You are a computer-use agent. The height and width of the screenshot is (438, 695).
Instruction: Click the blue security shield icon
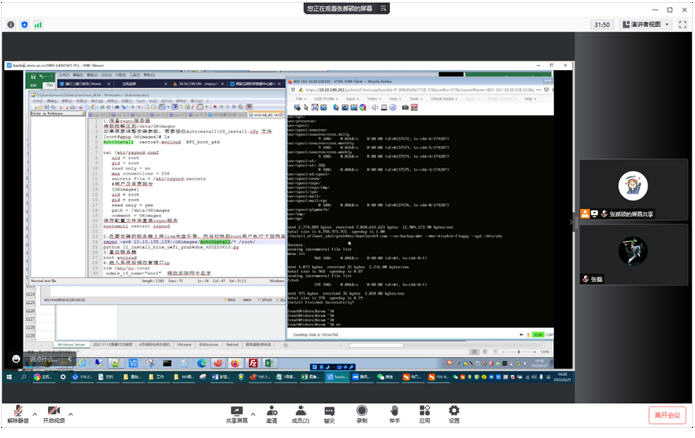[24, 23]
